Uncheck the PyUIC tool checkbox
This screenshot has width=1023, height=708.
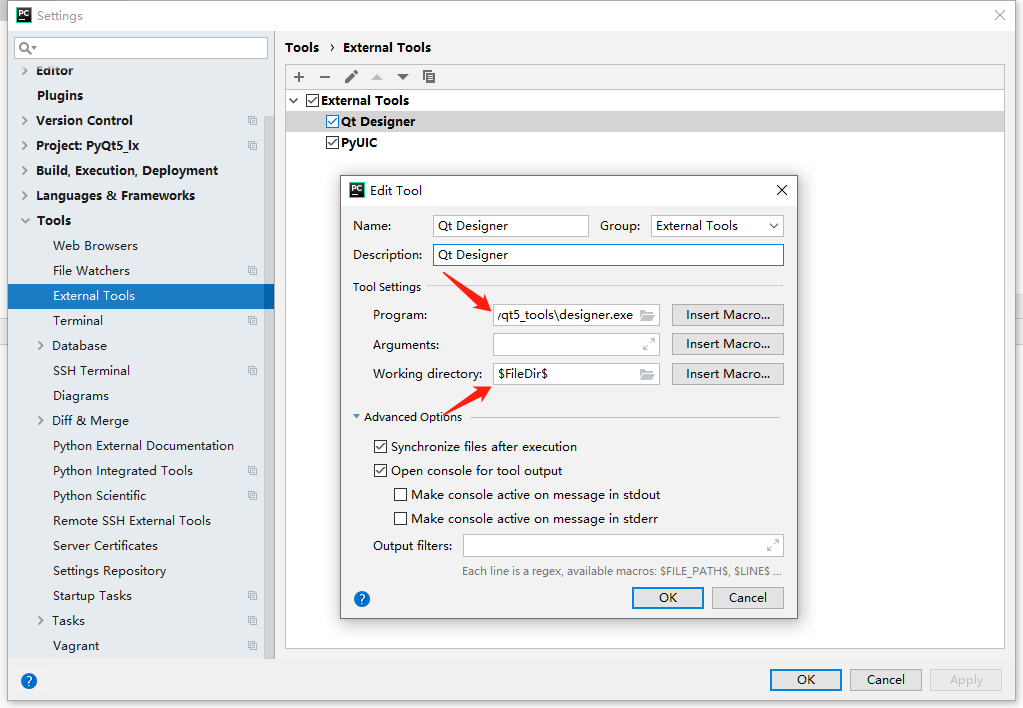pos(332,142)
